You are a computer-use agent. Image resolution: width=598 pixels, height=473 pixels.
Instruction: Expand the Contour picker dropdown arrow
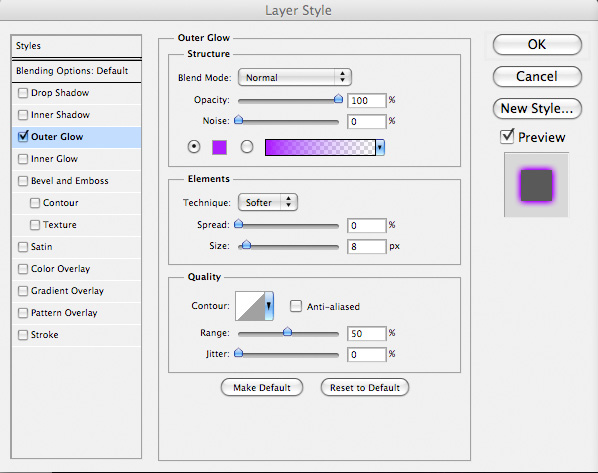(x=269, y=306)
